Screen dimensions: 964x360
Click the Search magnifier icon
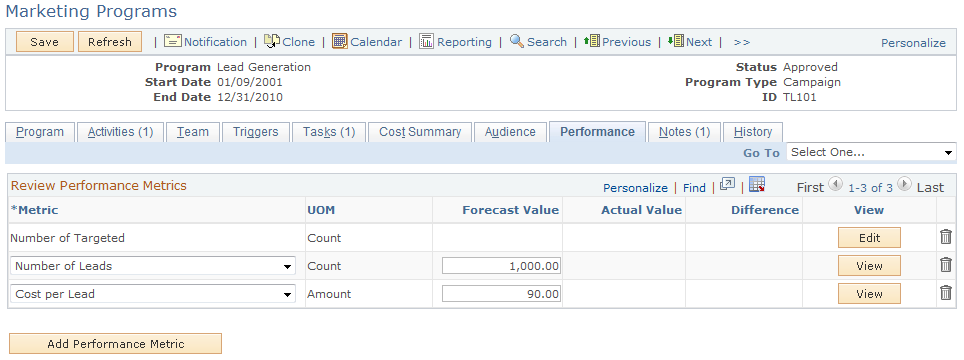(x=517, y=41)
